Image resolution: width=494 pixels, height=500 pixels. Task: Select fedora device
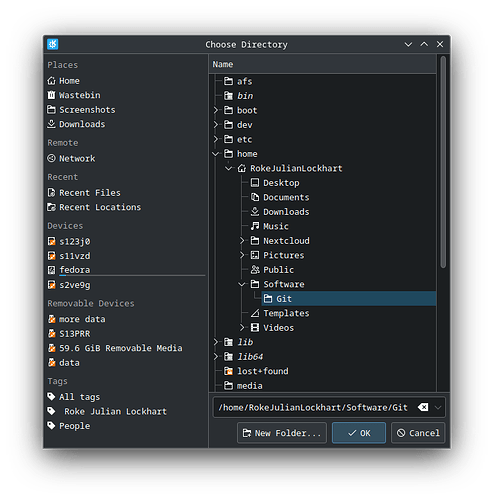[x=69, y=270]
